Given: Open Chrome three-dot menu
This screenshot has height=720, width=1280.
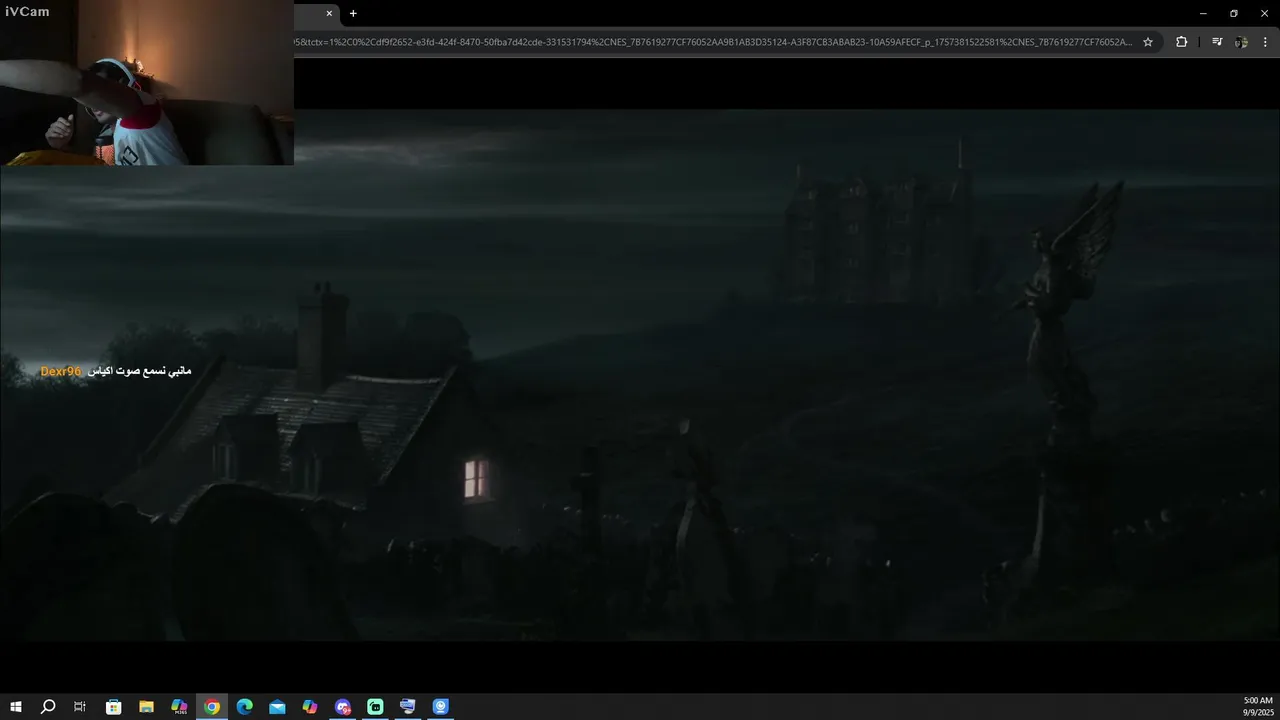Looking at the screenshot, I should 1265,42.
